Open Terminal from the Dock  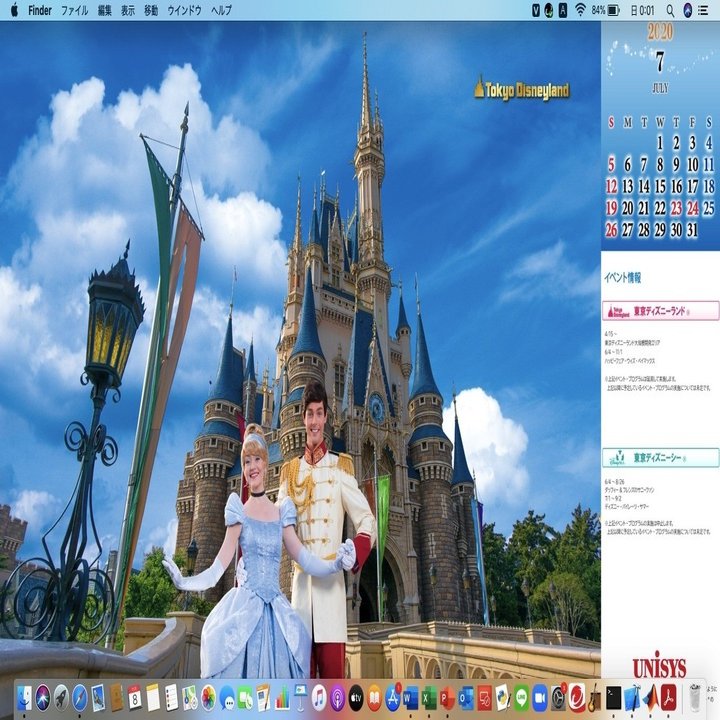coord(613,698)
